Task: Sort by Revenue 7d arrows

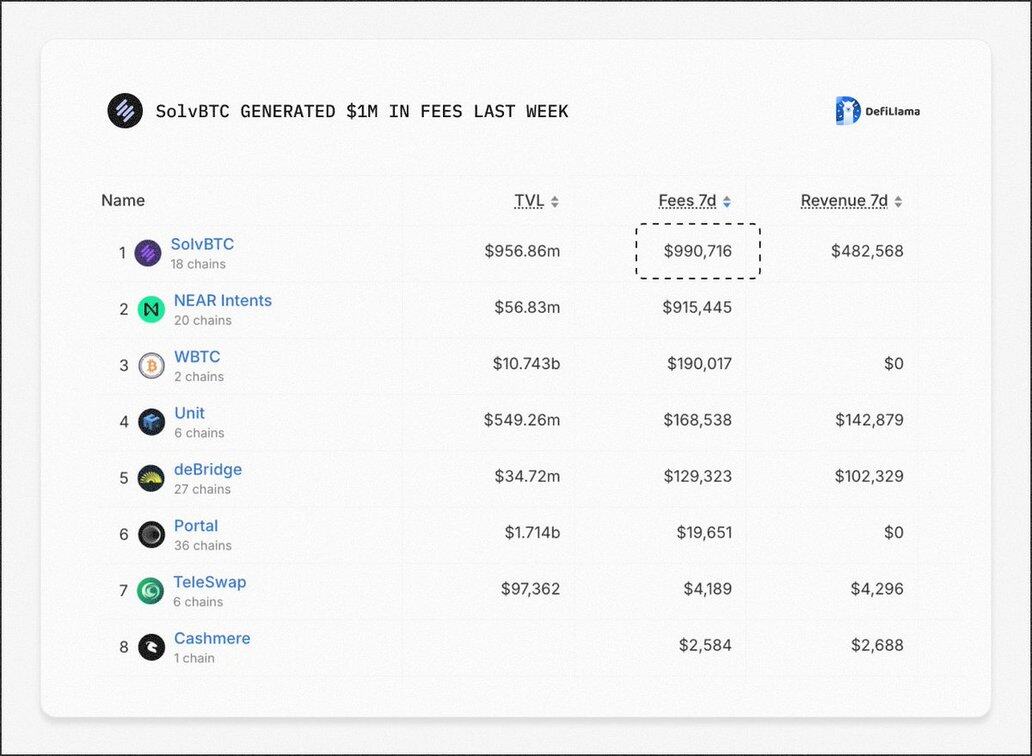Action: pyautogui.click(x=898, y=202)
